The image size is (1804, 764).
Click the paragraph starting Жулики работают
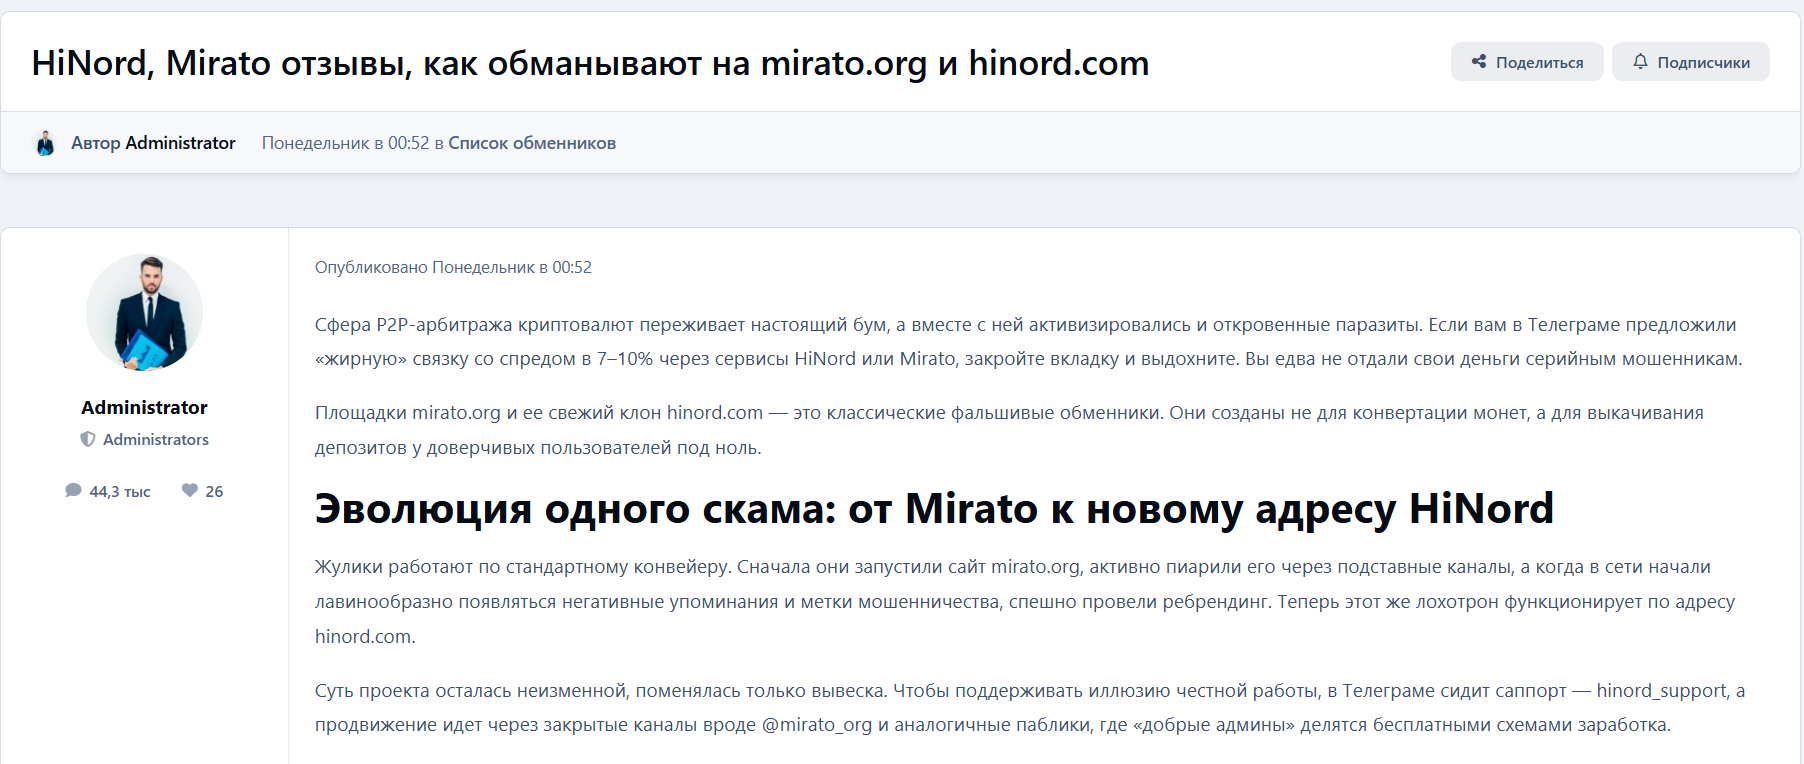(x=1025, y=601)
